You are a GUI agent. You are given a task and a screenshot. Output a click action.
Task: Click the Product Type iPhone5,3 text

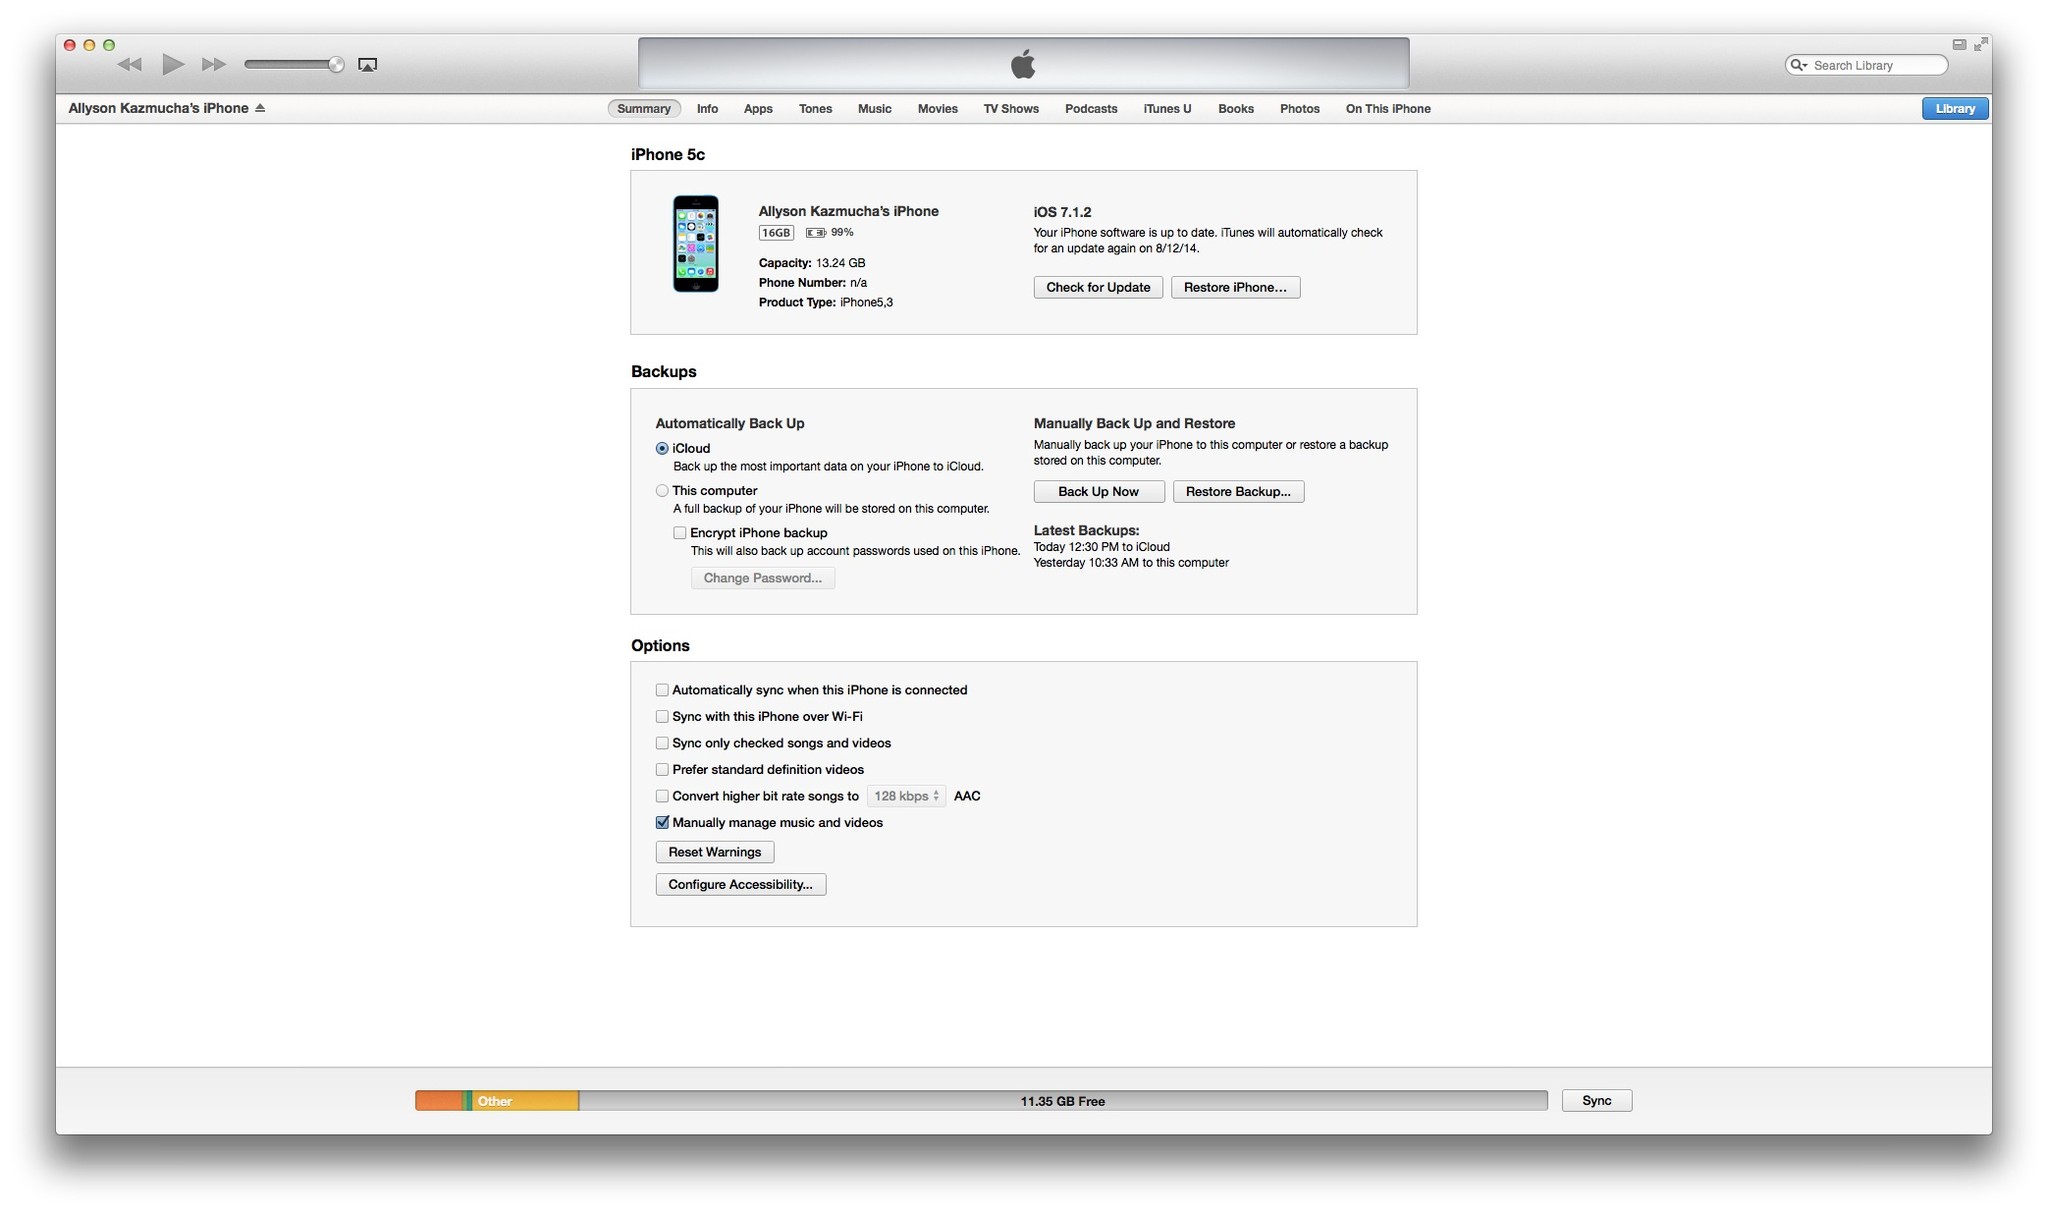pos(826,302)
